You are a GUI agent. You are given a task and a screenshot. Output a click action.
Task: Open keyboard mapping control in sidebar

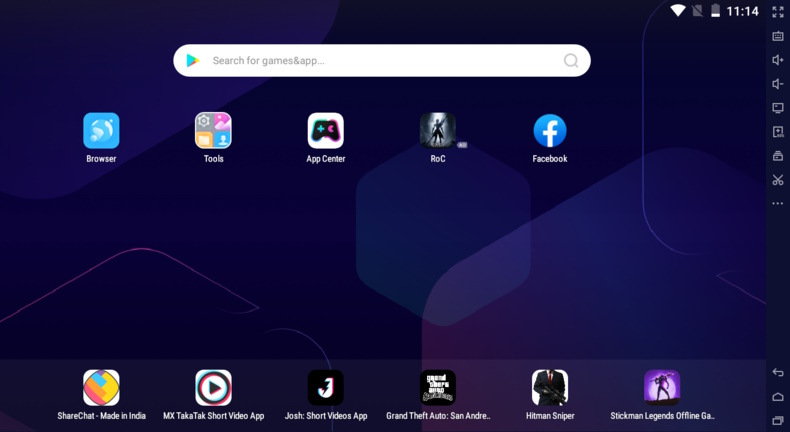(x=778, y=36)
